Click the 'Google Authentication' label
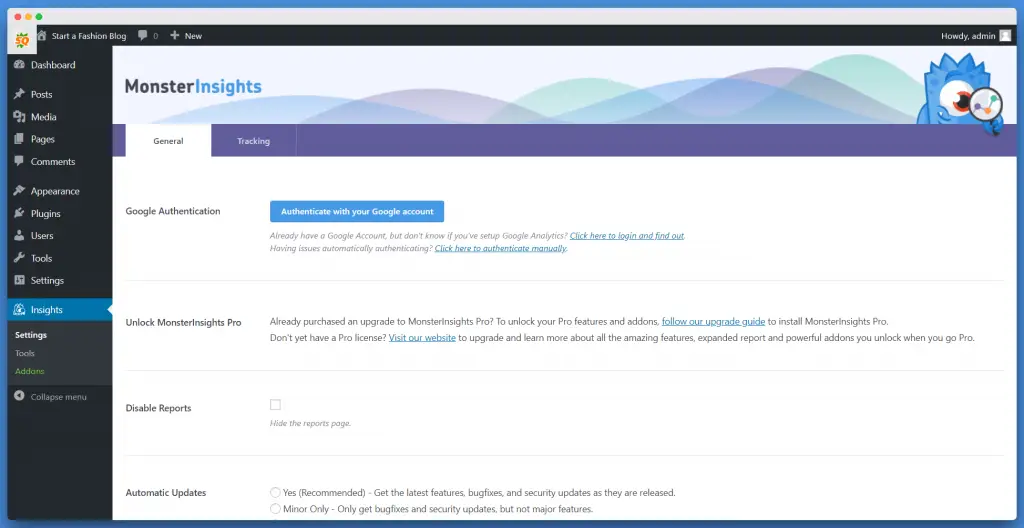1024x528 pixels. click(173, 211)
